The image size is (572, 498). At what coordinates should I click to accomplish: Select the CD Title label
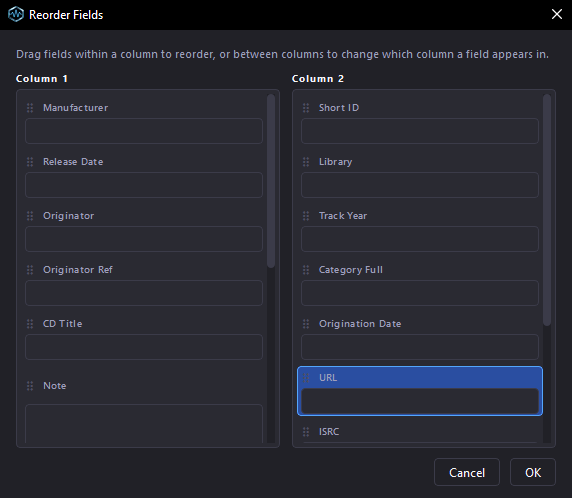pos(62,324)
